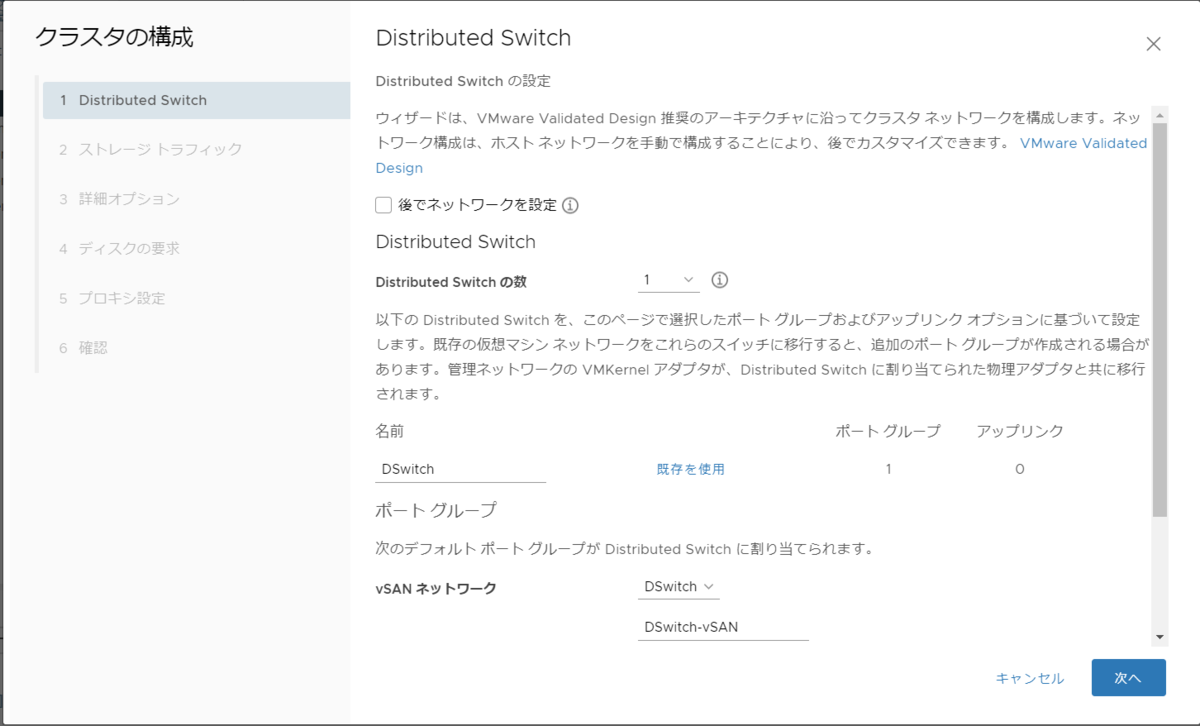Viewport: 1200px width, 726px height.
Task: Open Distributed Switch の数 dropdown
Action: click(x=669, y=280)
